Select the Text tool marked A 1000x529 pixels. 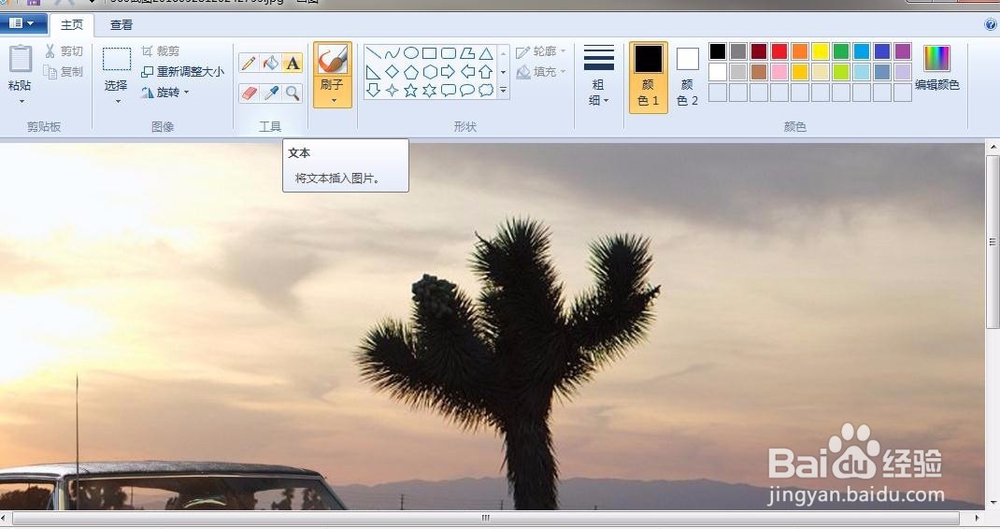click(293, 63)
